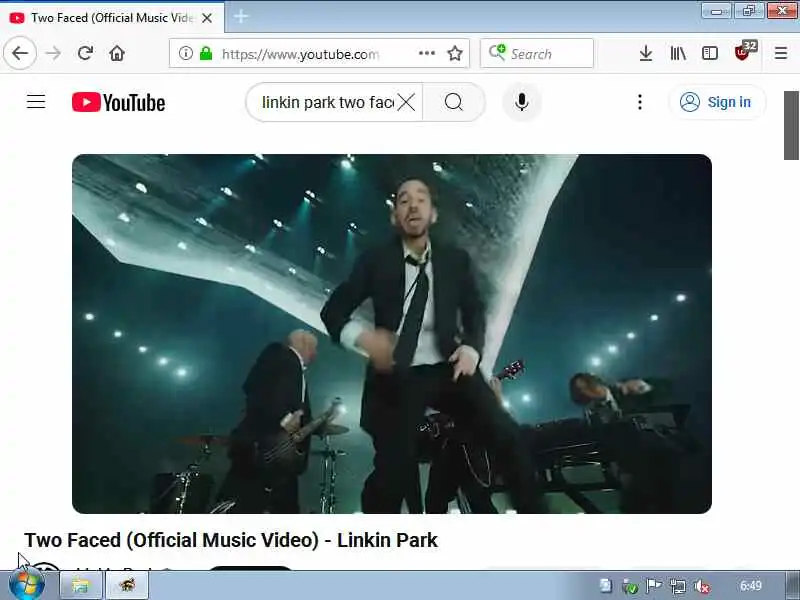Bookmark this page with the star icon
This screenshot has width=800, height=600.
[455, 53]
